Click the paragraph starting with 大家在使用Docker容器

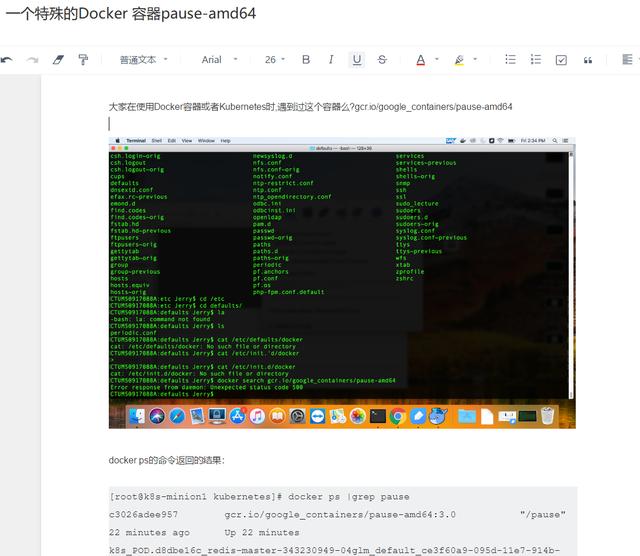point(310,107)
